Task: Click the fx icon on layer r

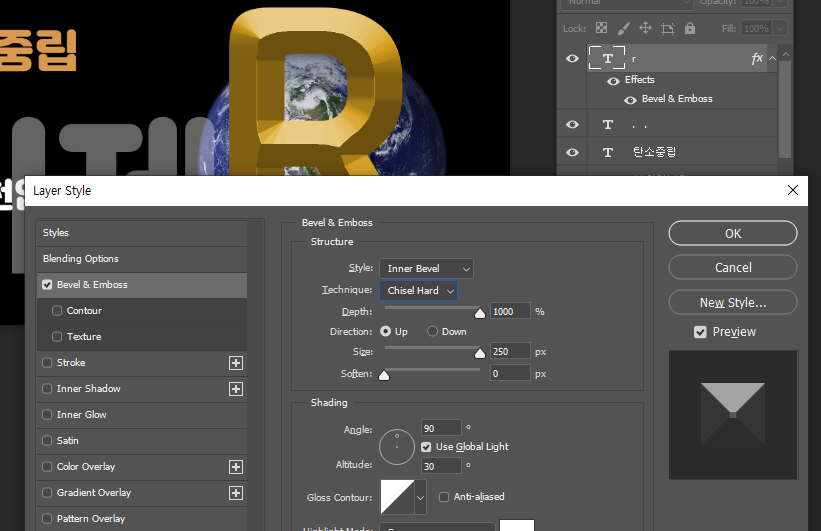Action: 757,58
